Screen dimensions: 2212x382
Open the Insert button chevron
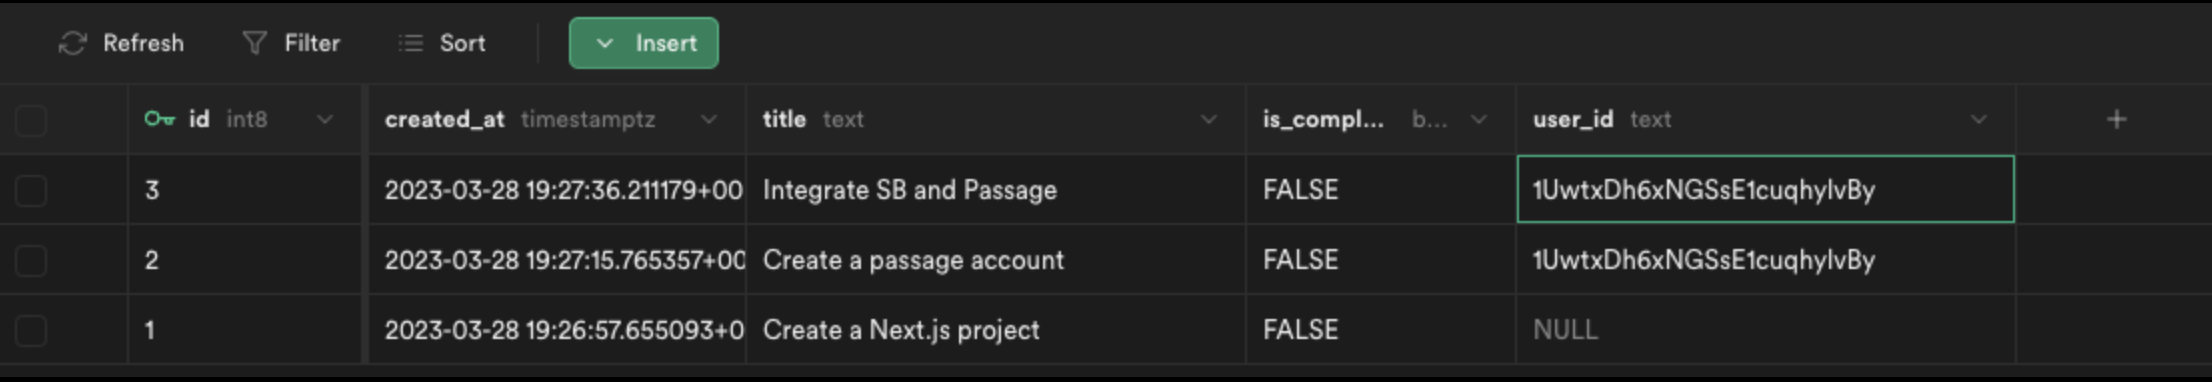click(x=604, y=43)
